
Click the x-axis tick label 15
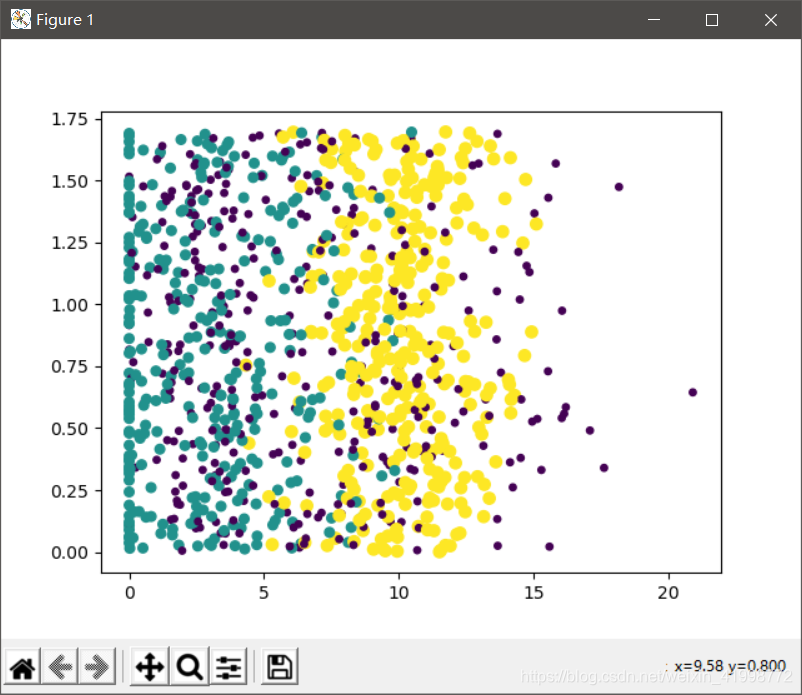click(533, 593)
